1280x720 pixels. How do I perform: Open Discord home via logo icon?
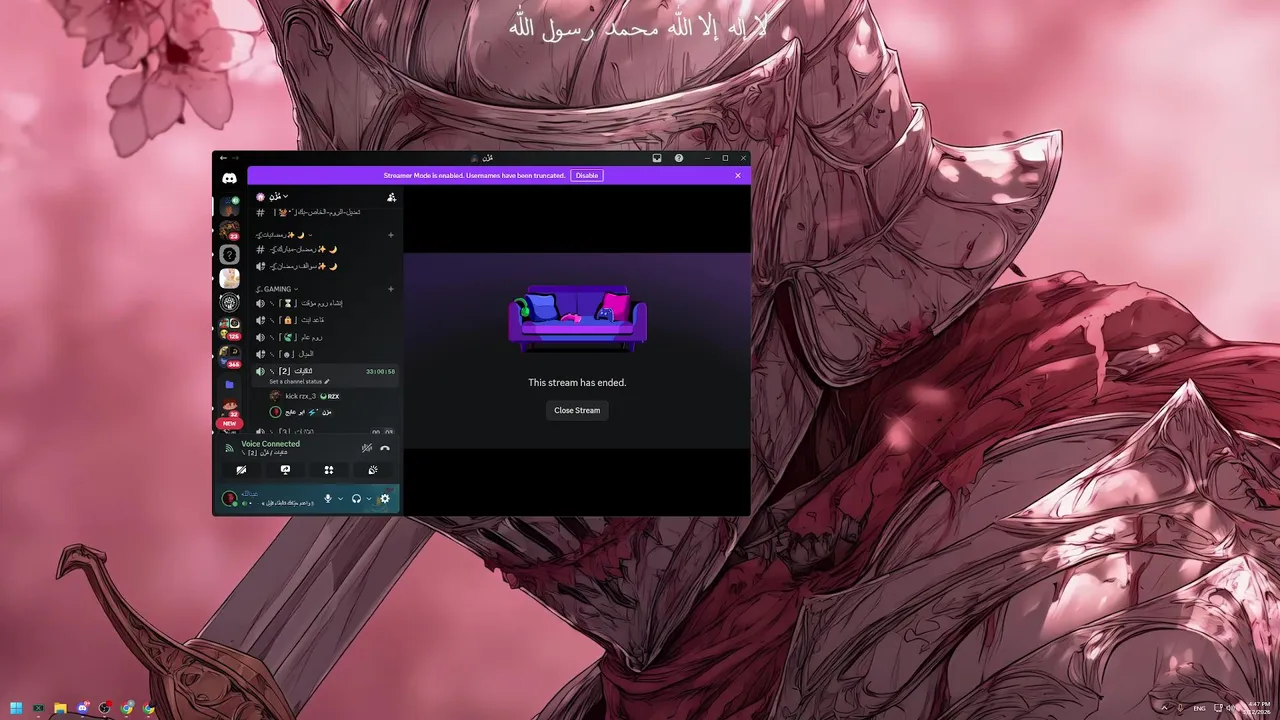pyautogui.click(x=229, y=178)
